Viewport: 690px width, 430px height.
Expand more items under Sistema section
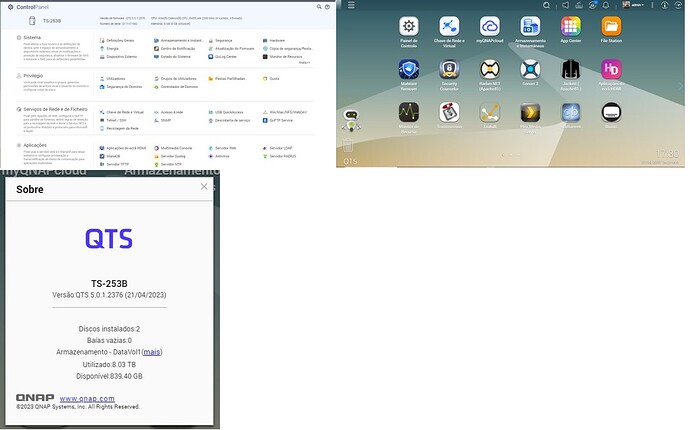tap(305, 63)
